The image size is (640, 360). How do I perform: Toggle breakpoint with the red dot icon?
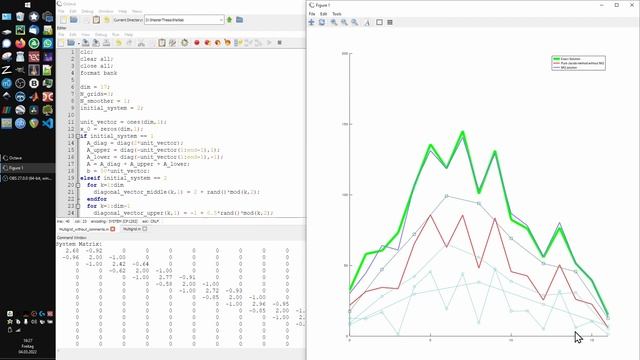[197, 42]
